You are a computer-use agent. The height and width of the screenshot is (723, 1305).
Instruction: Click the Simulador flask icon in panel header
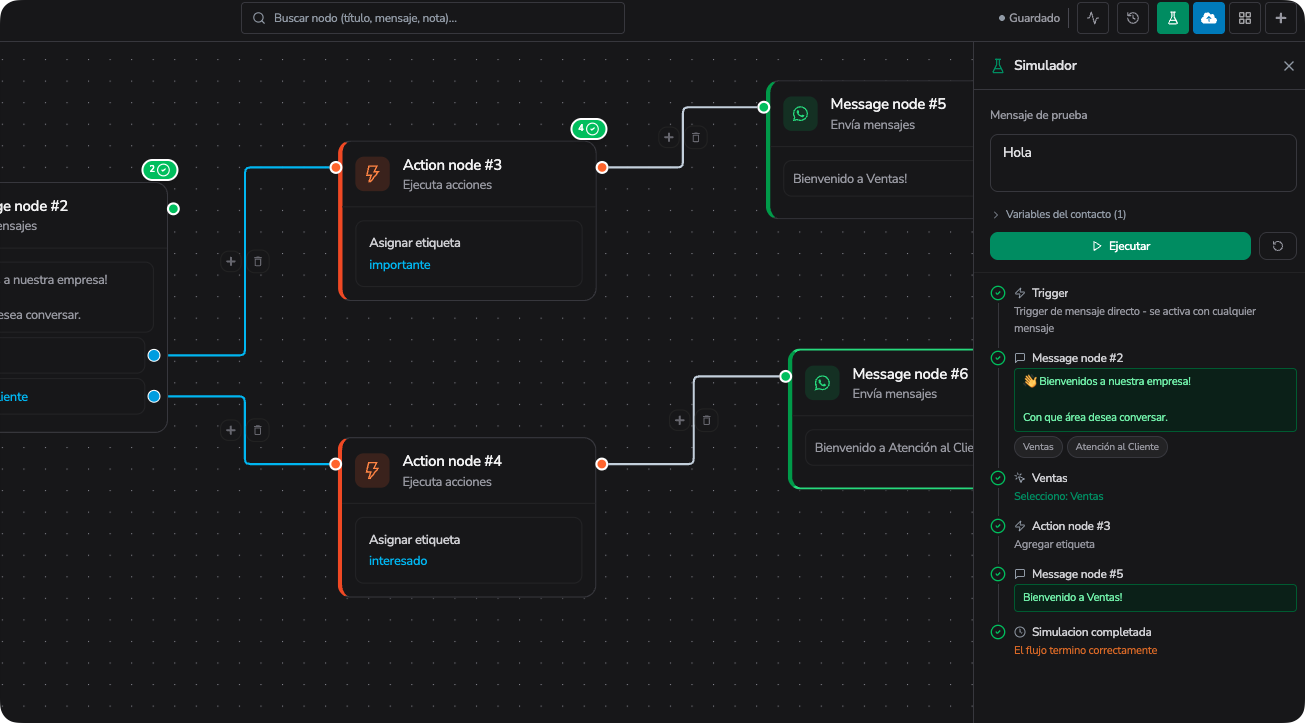[997, 66]
